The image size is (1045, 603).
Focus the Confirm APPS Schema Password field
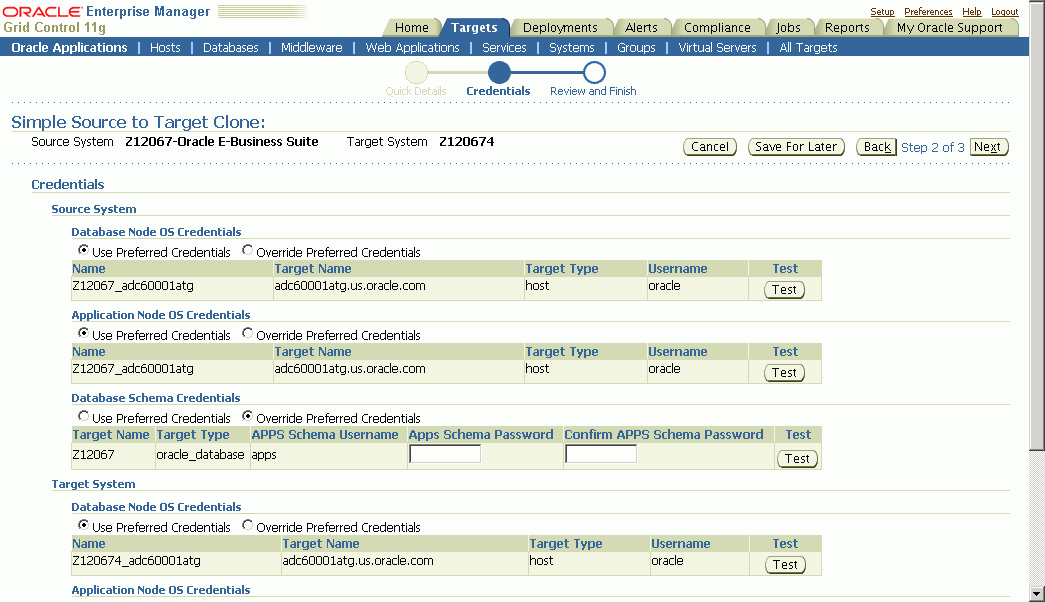point(601,454)
